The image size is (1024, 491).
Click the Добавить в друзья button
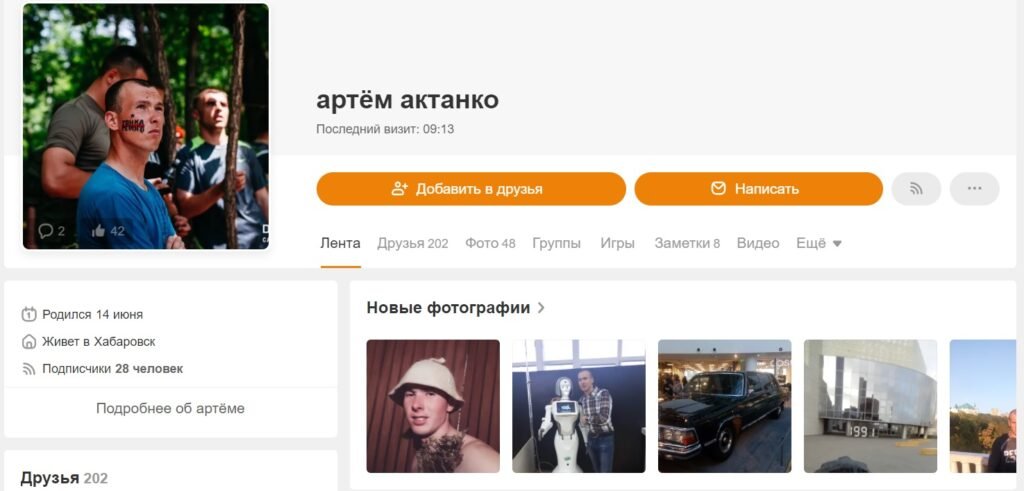(471, 189)
